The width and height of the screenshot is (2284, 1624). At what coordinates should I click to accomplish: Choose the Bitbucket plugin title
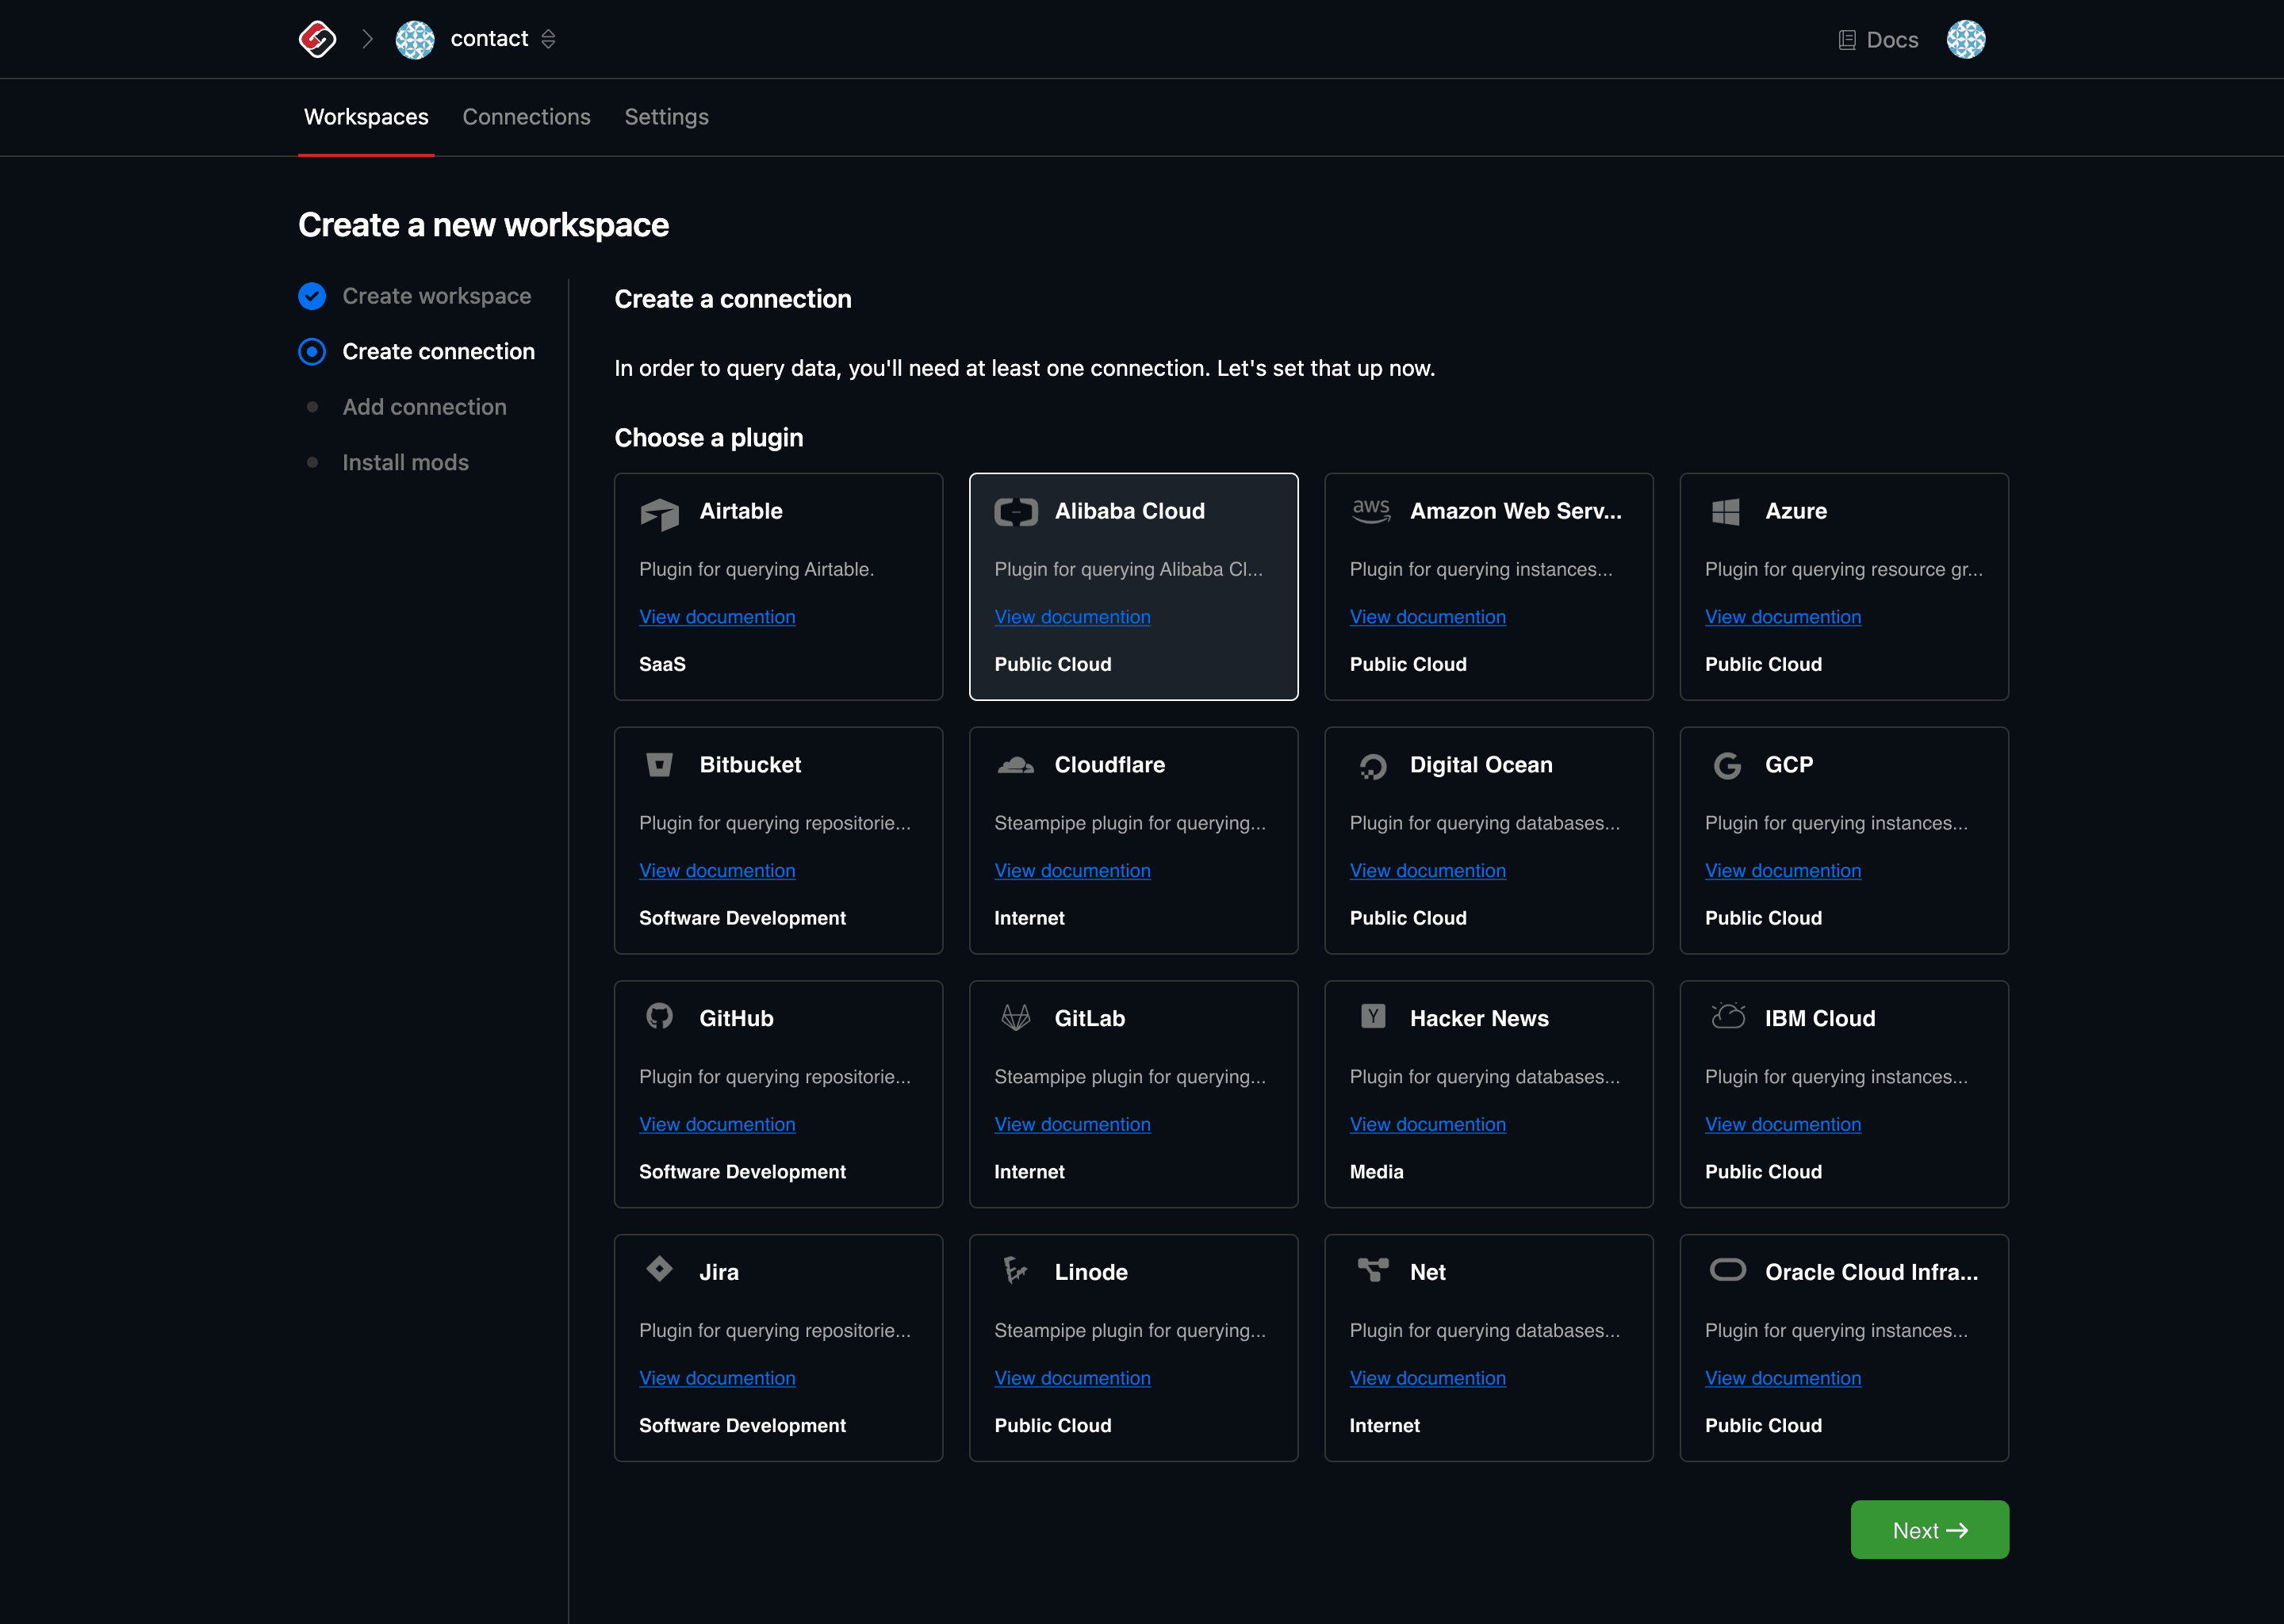point(750,765)
